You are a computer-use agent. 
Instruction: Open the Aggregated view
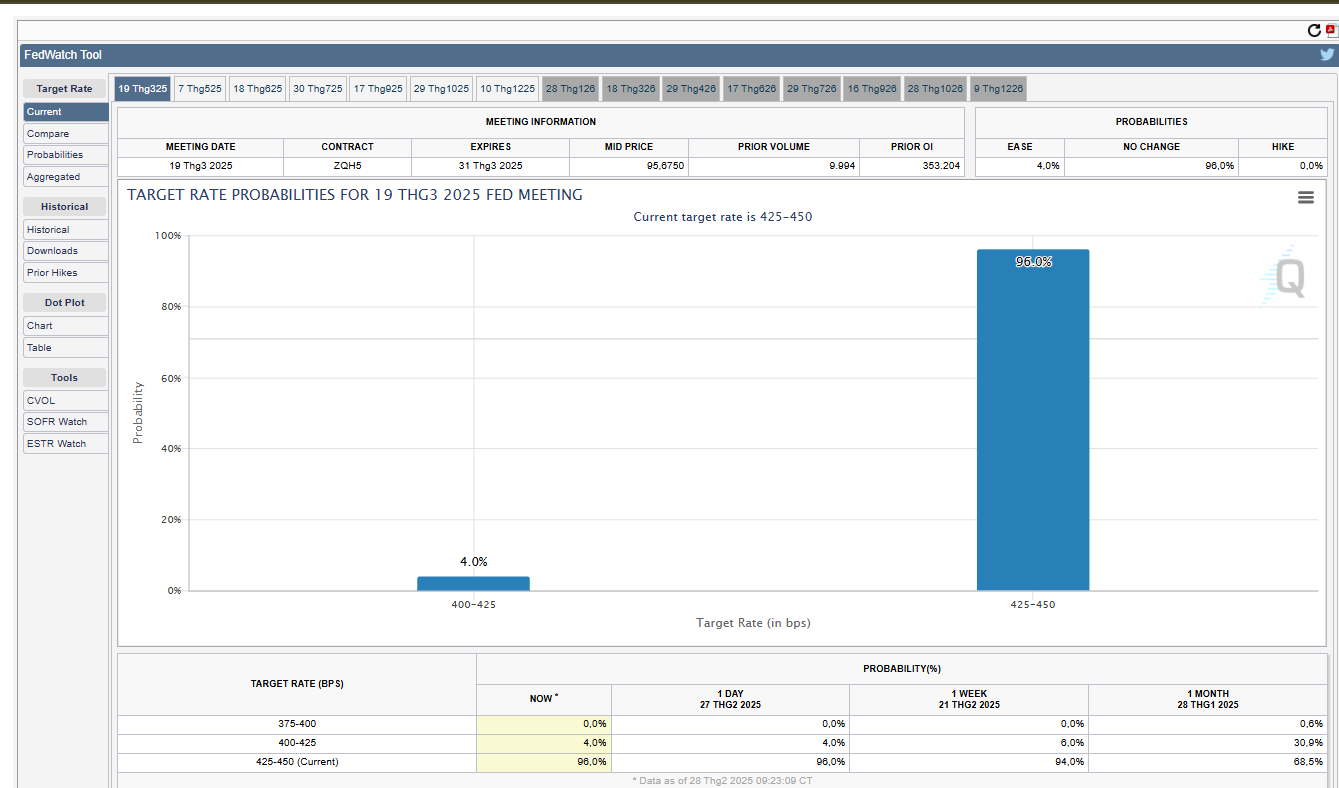coord(66,177)
